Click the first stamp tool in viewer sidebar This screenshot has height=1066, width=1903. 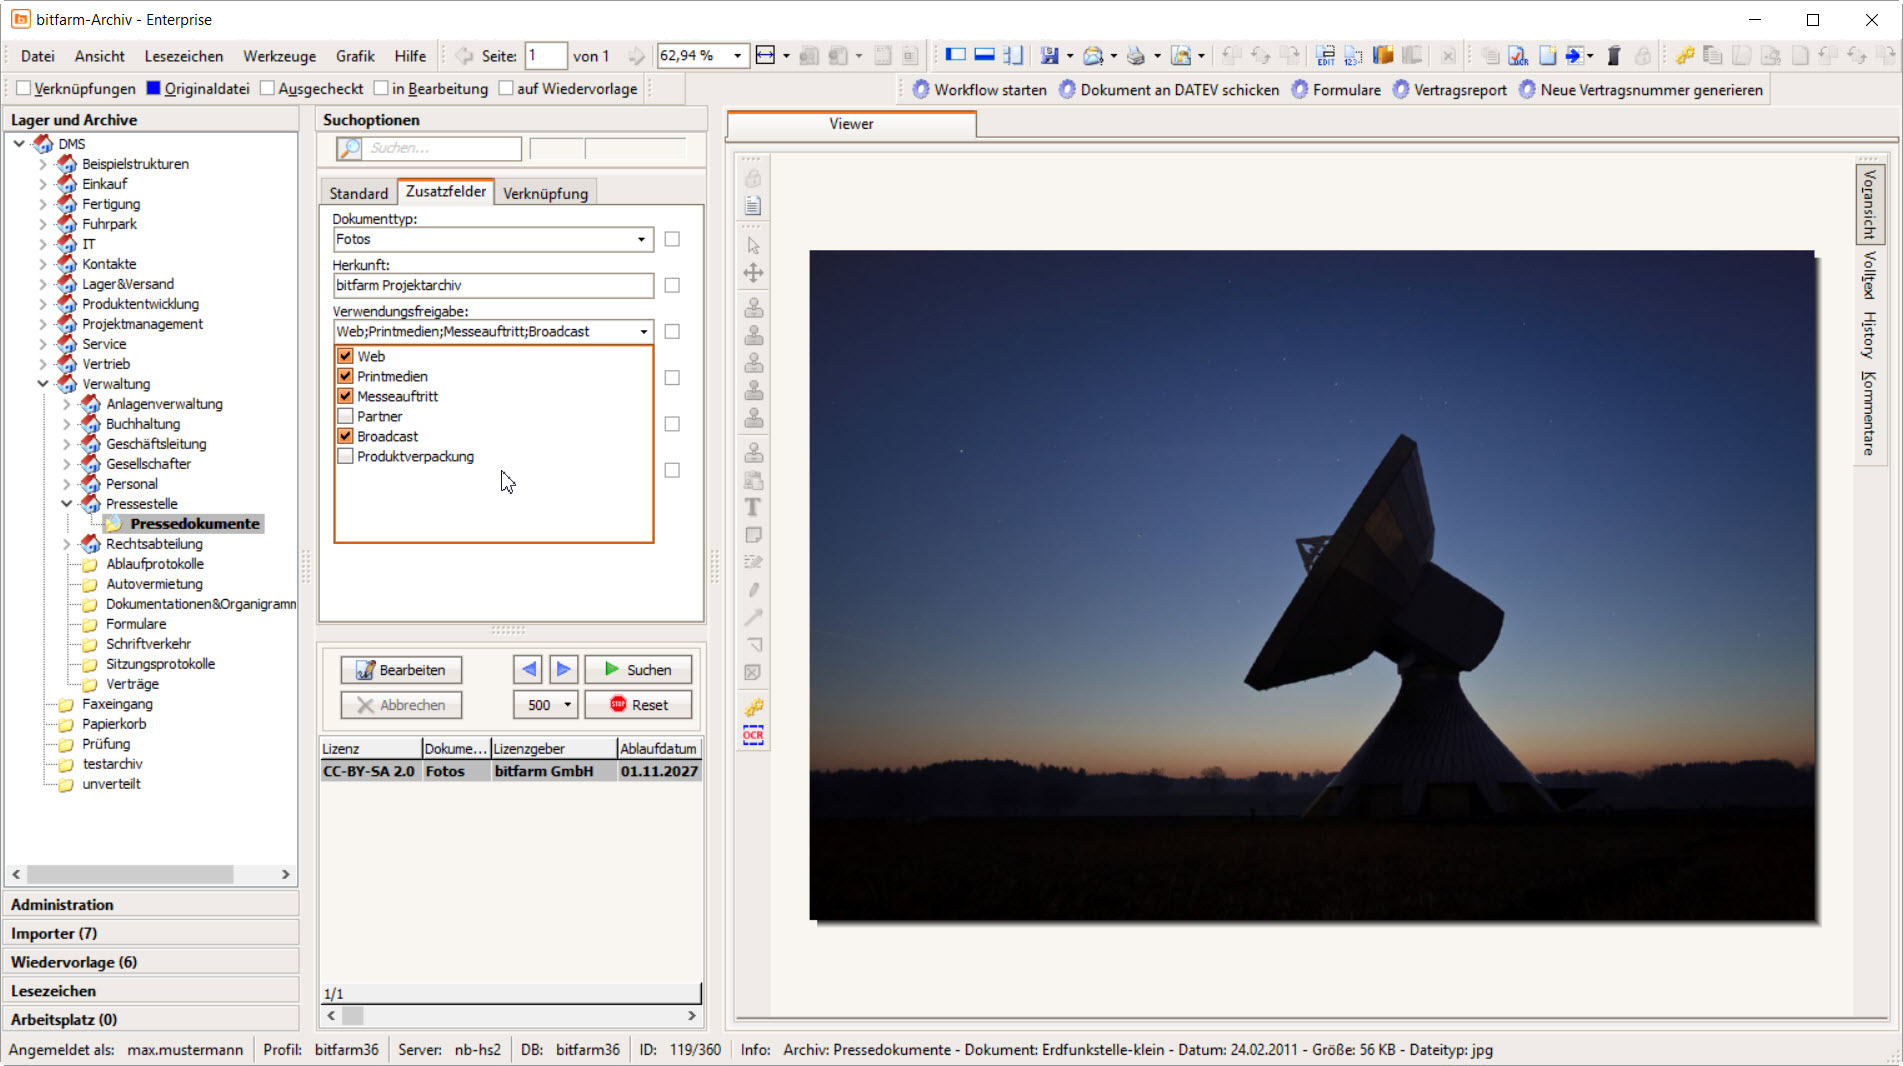753,308
